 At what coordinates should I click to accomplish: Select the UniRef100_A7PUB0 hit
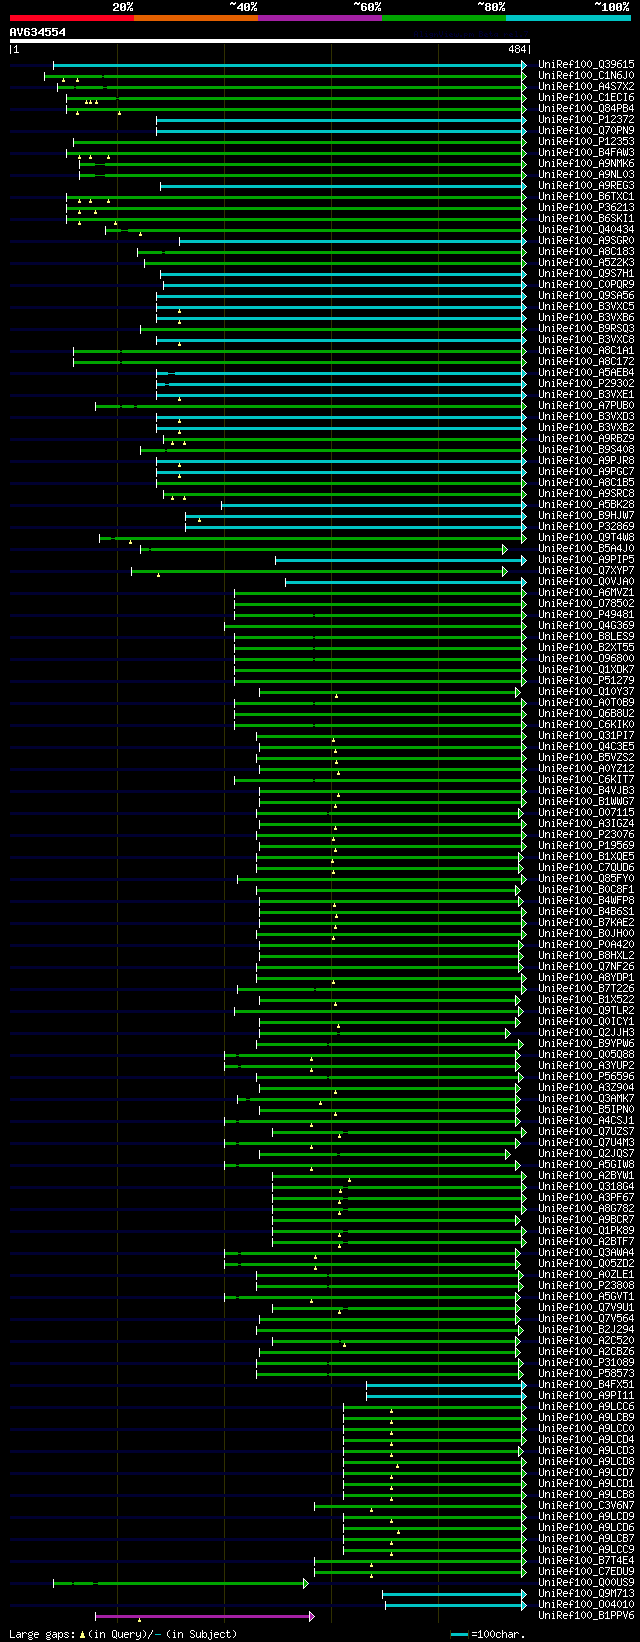point(586,405)
